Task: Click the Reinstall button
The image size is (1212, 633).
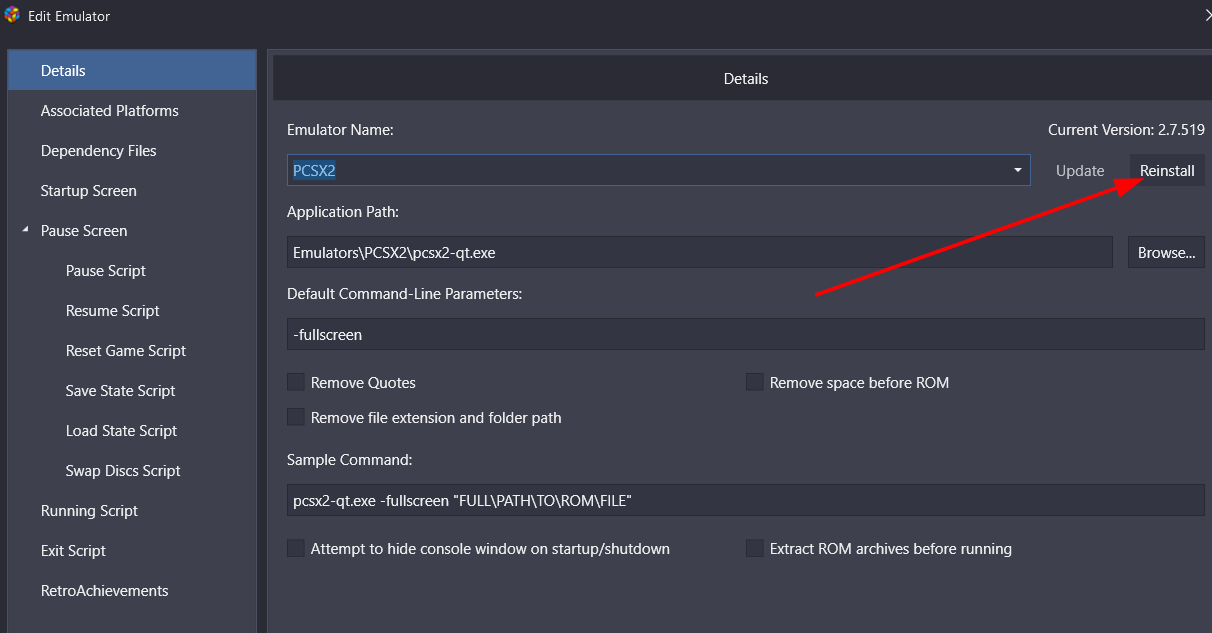Action: click(1167, 170)
